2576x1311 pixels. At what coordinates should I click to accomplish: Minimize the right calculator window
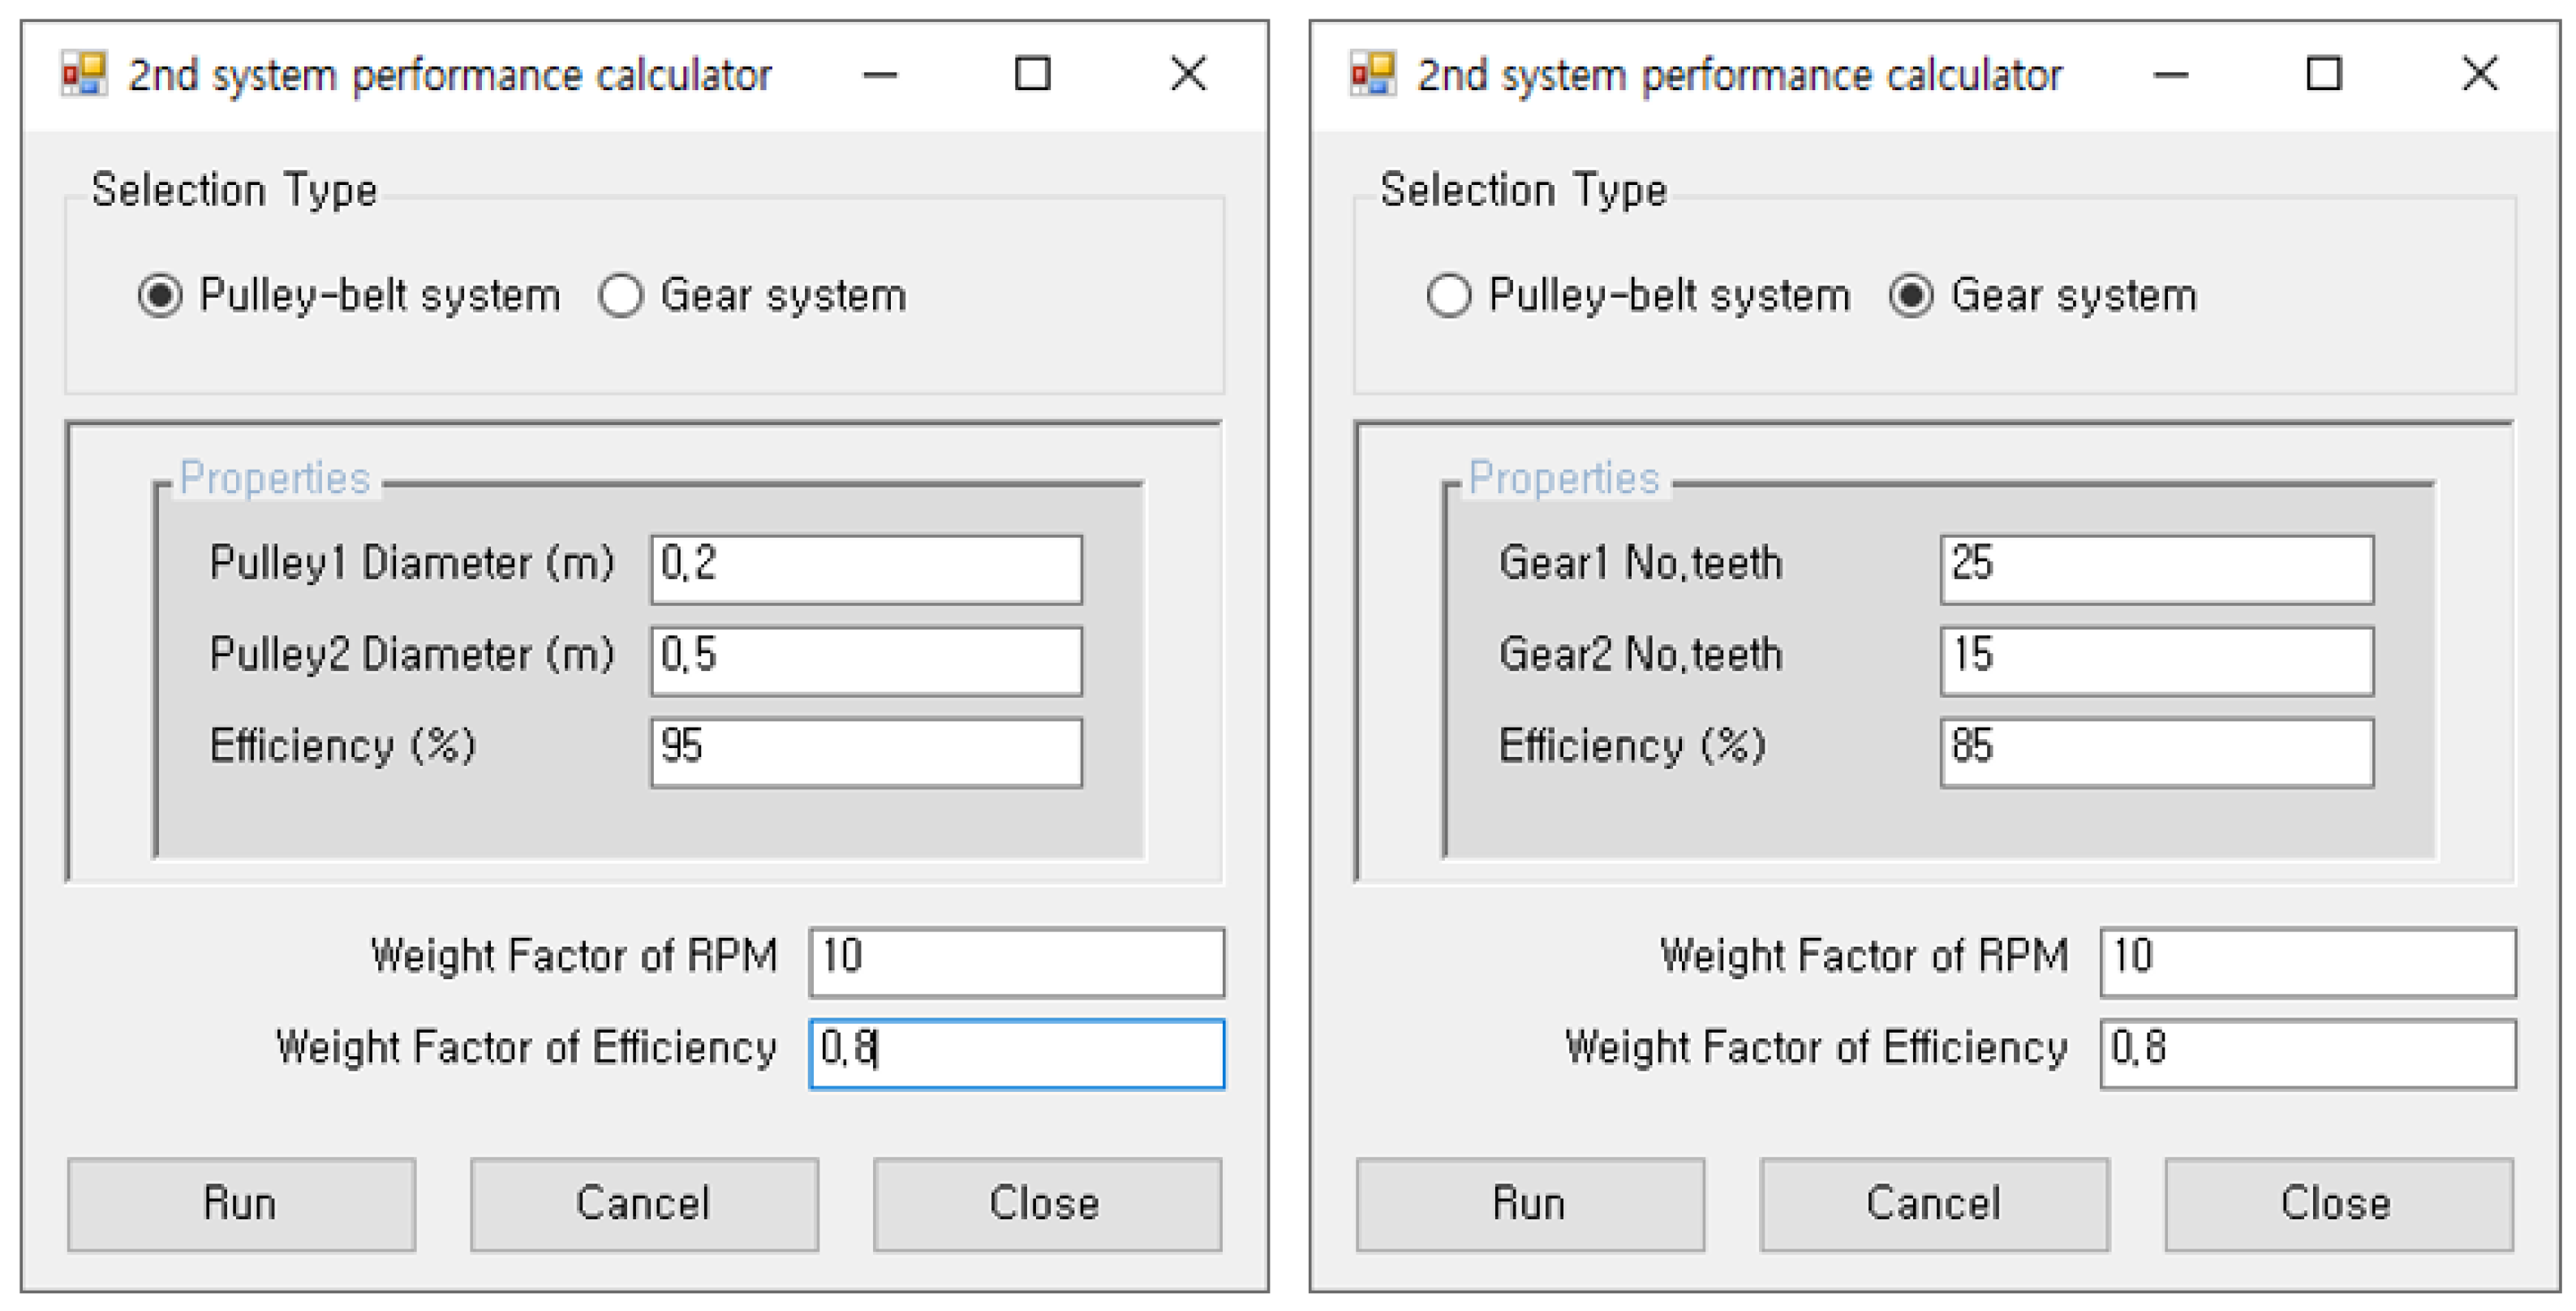tap(2170, 74)
